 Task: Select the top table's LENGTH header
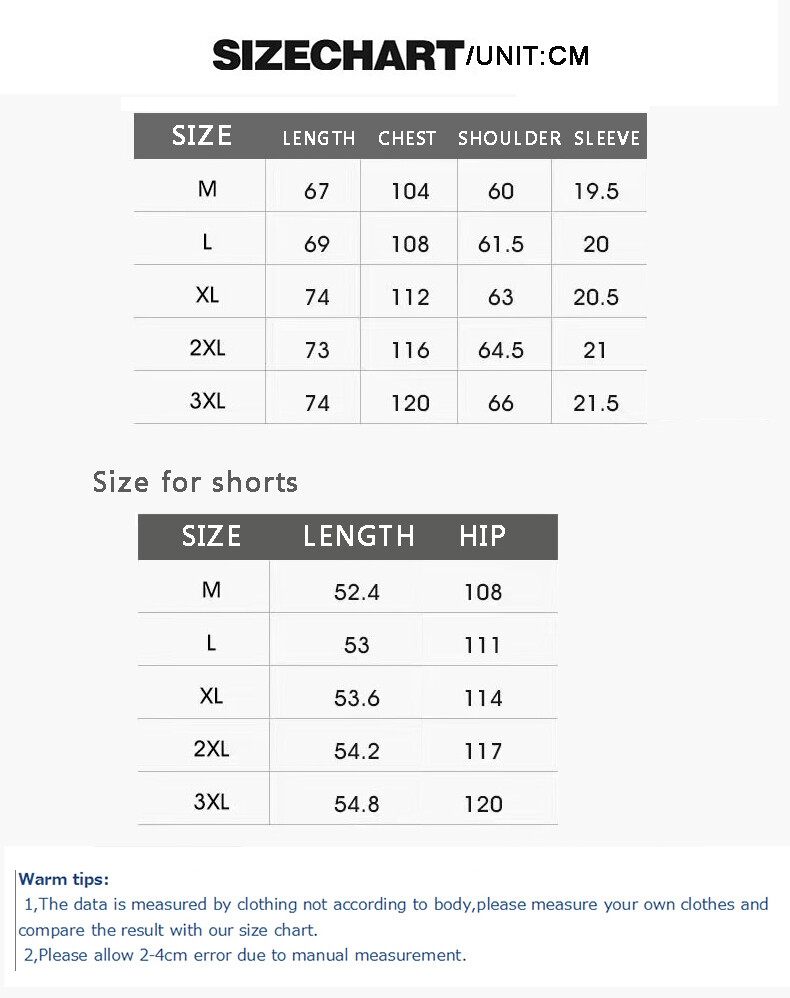coord(319,139)
